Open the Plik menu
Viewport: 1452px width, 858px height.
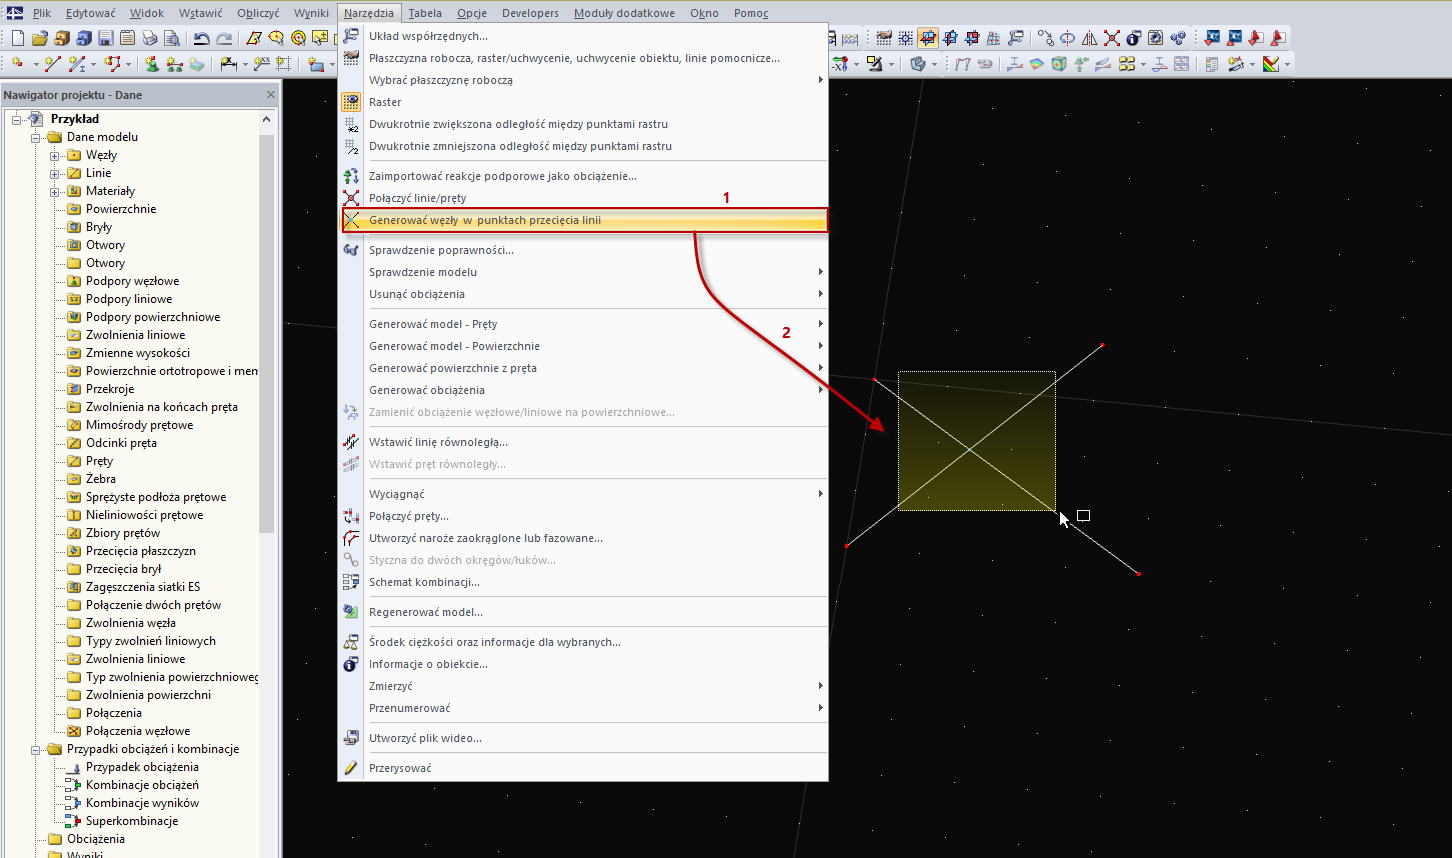(x=42, y=13)
